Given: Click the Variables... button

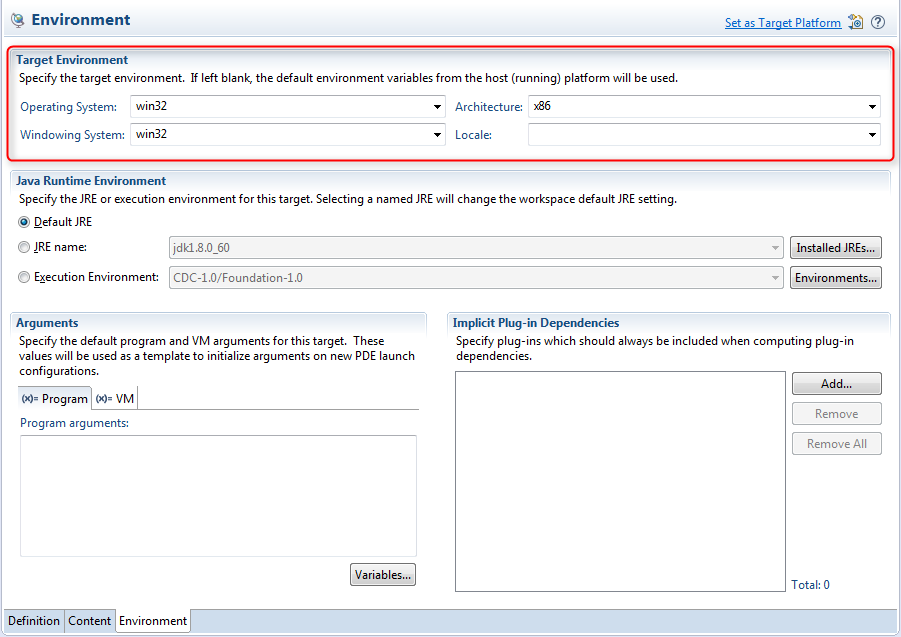Looking at the screenshot, I should 383,574.
